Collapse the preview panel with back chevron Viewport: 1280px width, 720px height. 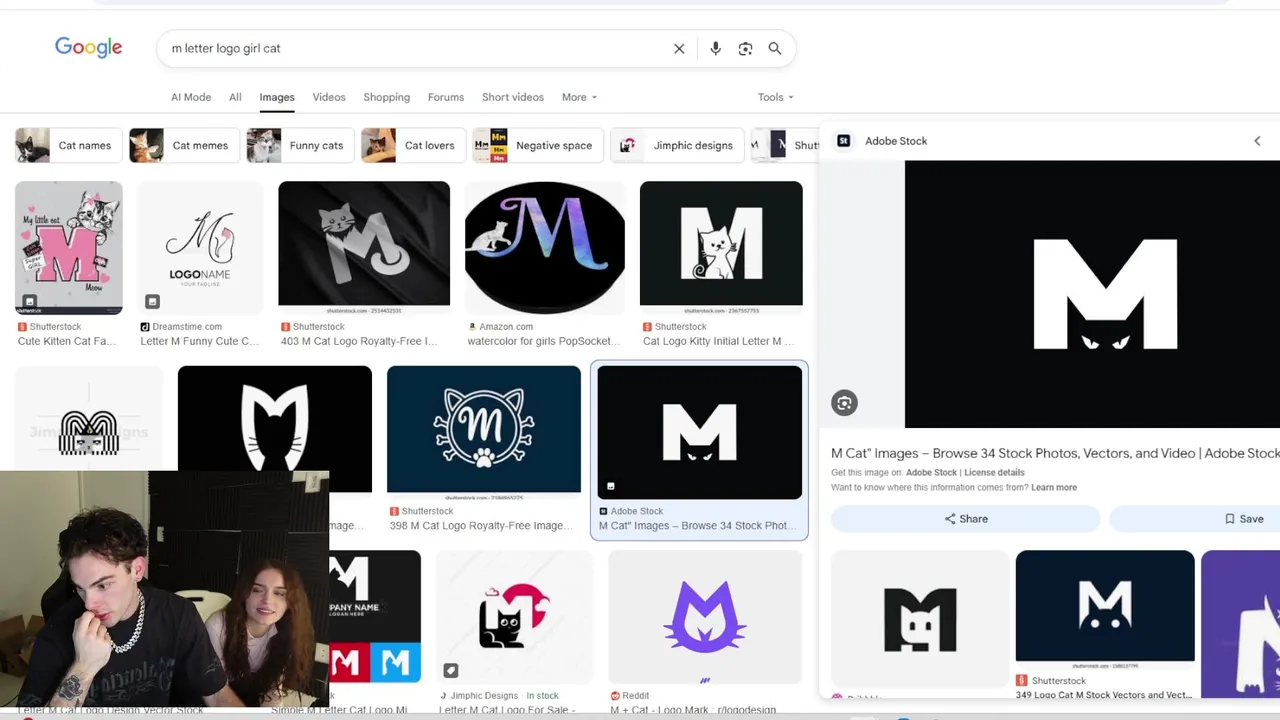(x=1257, y=141)
